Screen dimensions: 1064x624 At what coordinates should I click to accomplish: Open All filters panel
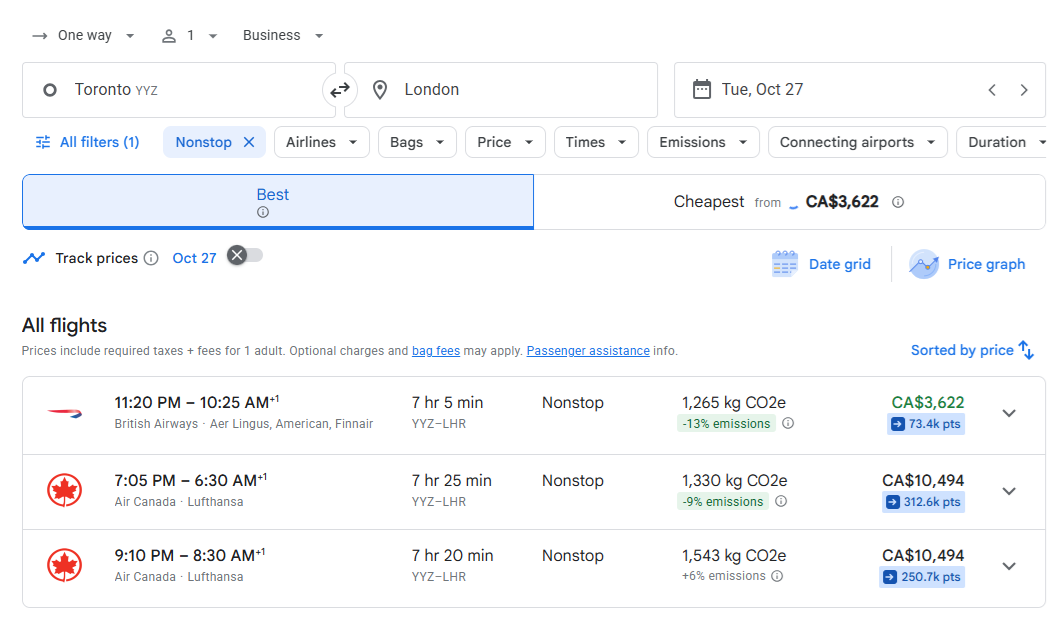(x=87, y=142)
